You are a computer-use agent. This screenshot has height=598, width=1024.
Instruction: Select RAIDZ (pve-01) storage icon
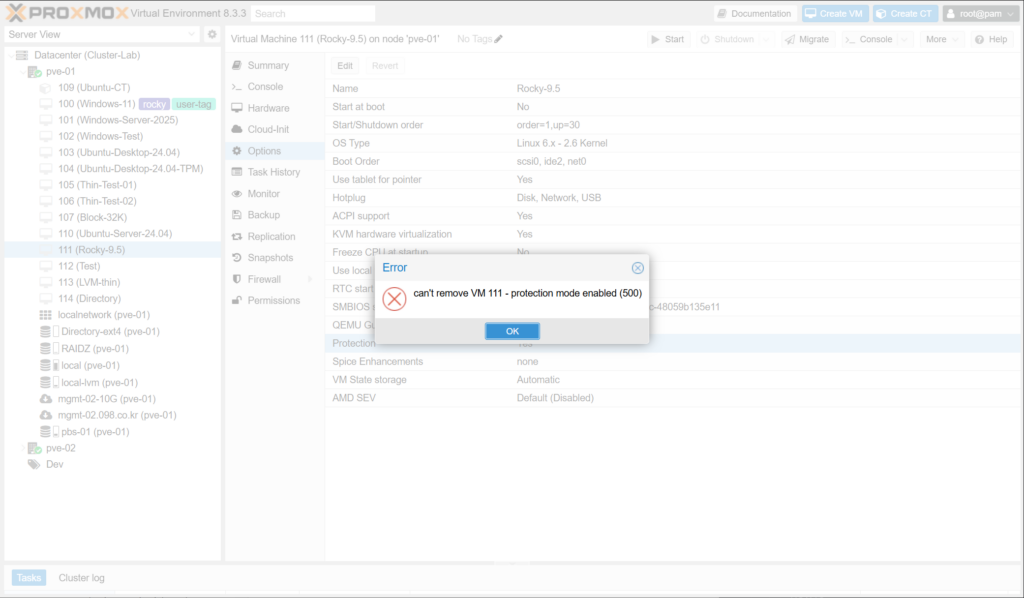(45, 349)
